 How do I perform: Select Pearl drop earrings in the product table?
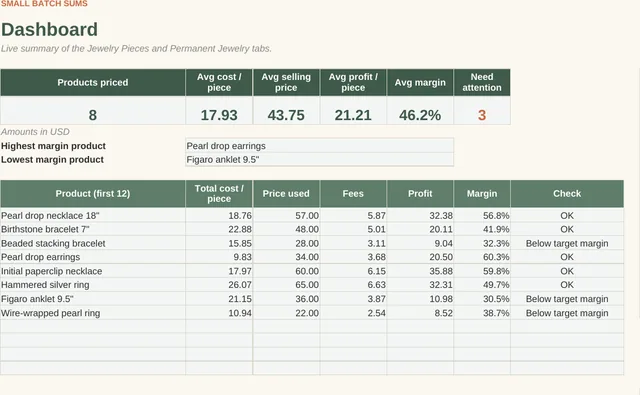click(x=40, y=257)
